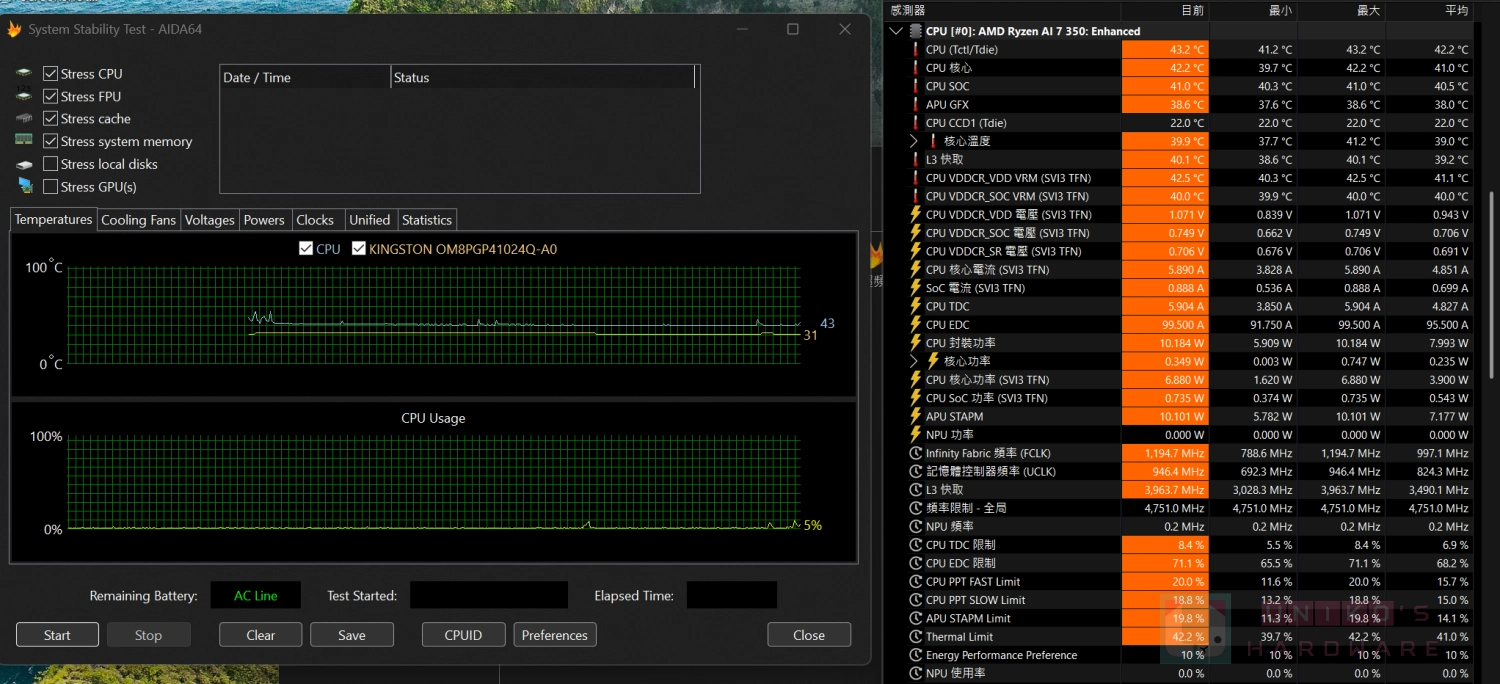
Task: Click the Elapsed Time field
Action: coord(732,595)
